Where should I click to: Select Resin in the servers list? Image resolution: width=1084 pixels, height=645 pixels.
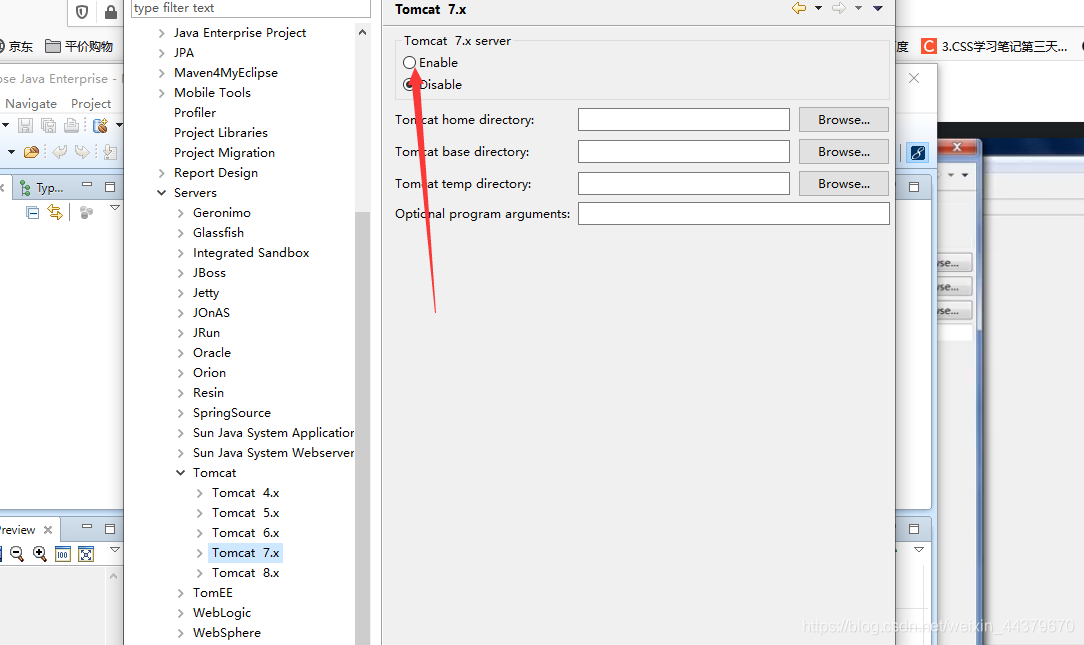208,393
